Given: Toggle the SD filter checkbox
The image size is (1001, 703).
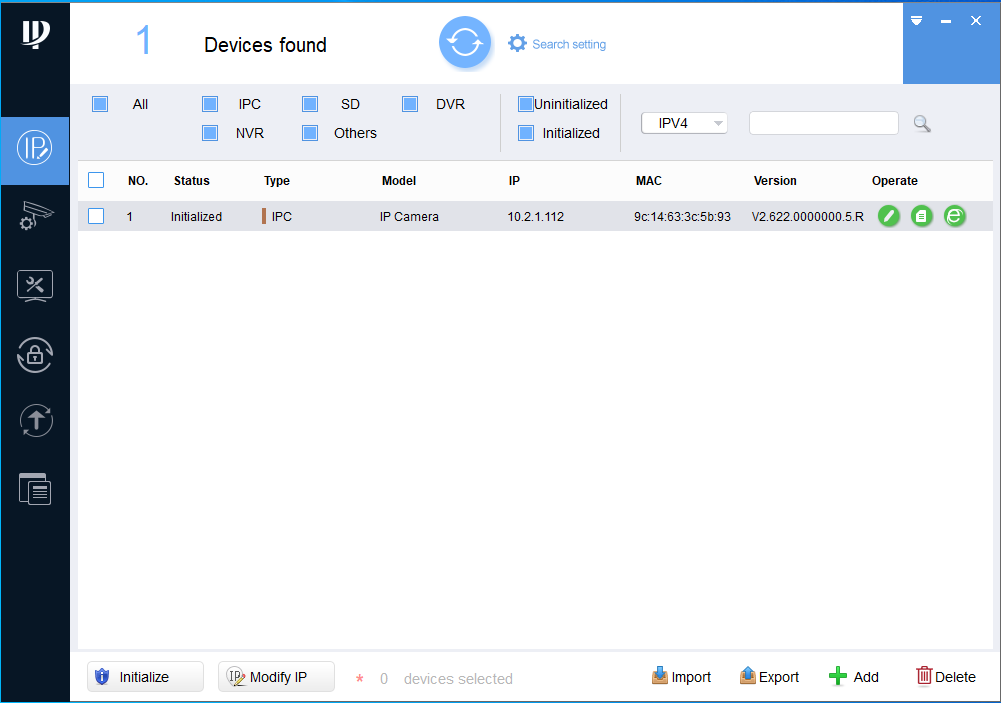Looking at the screenshot, I should (310, 104).
